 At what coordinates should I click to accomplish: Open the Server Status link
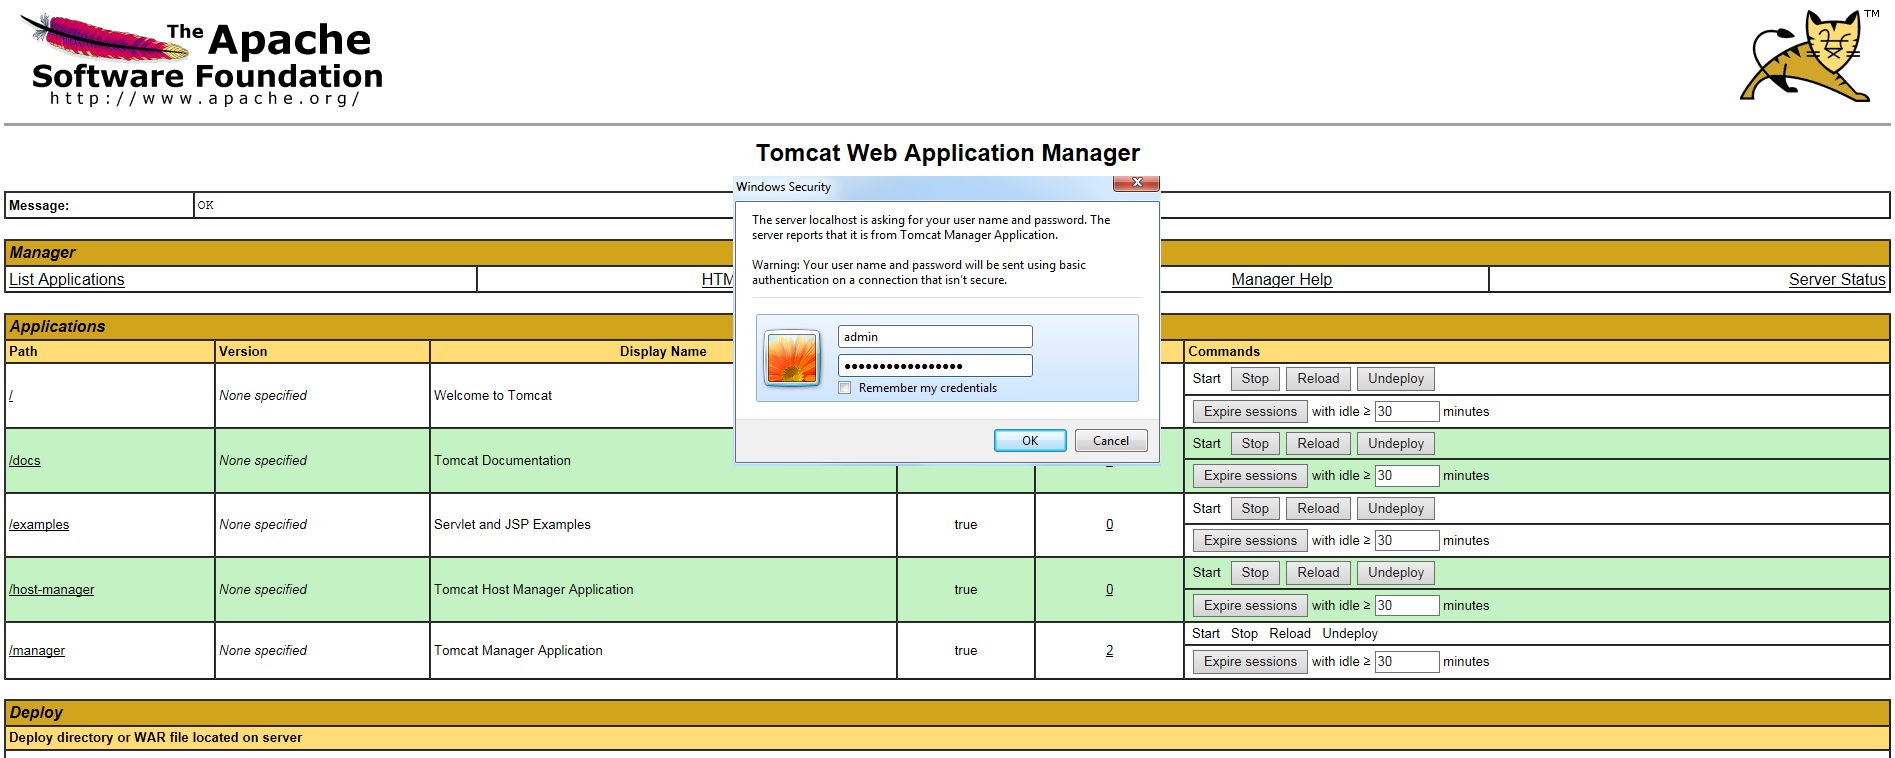pos(1837,280)
